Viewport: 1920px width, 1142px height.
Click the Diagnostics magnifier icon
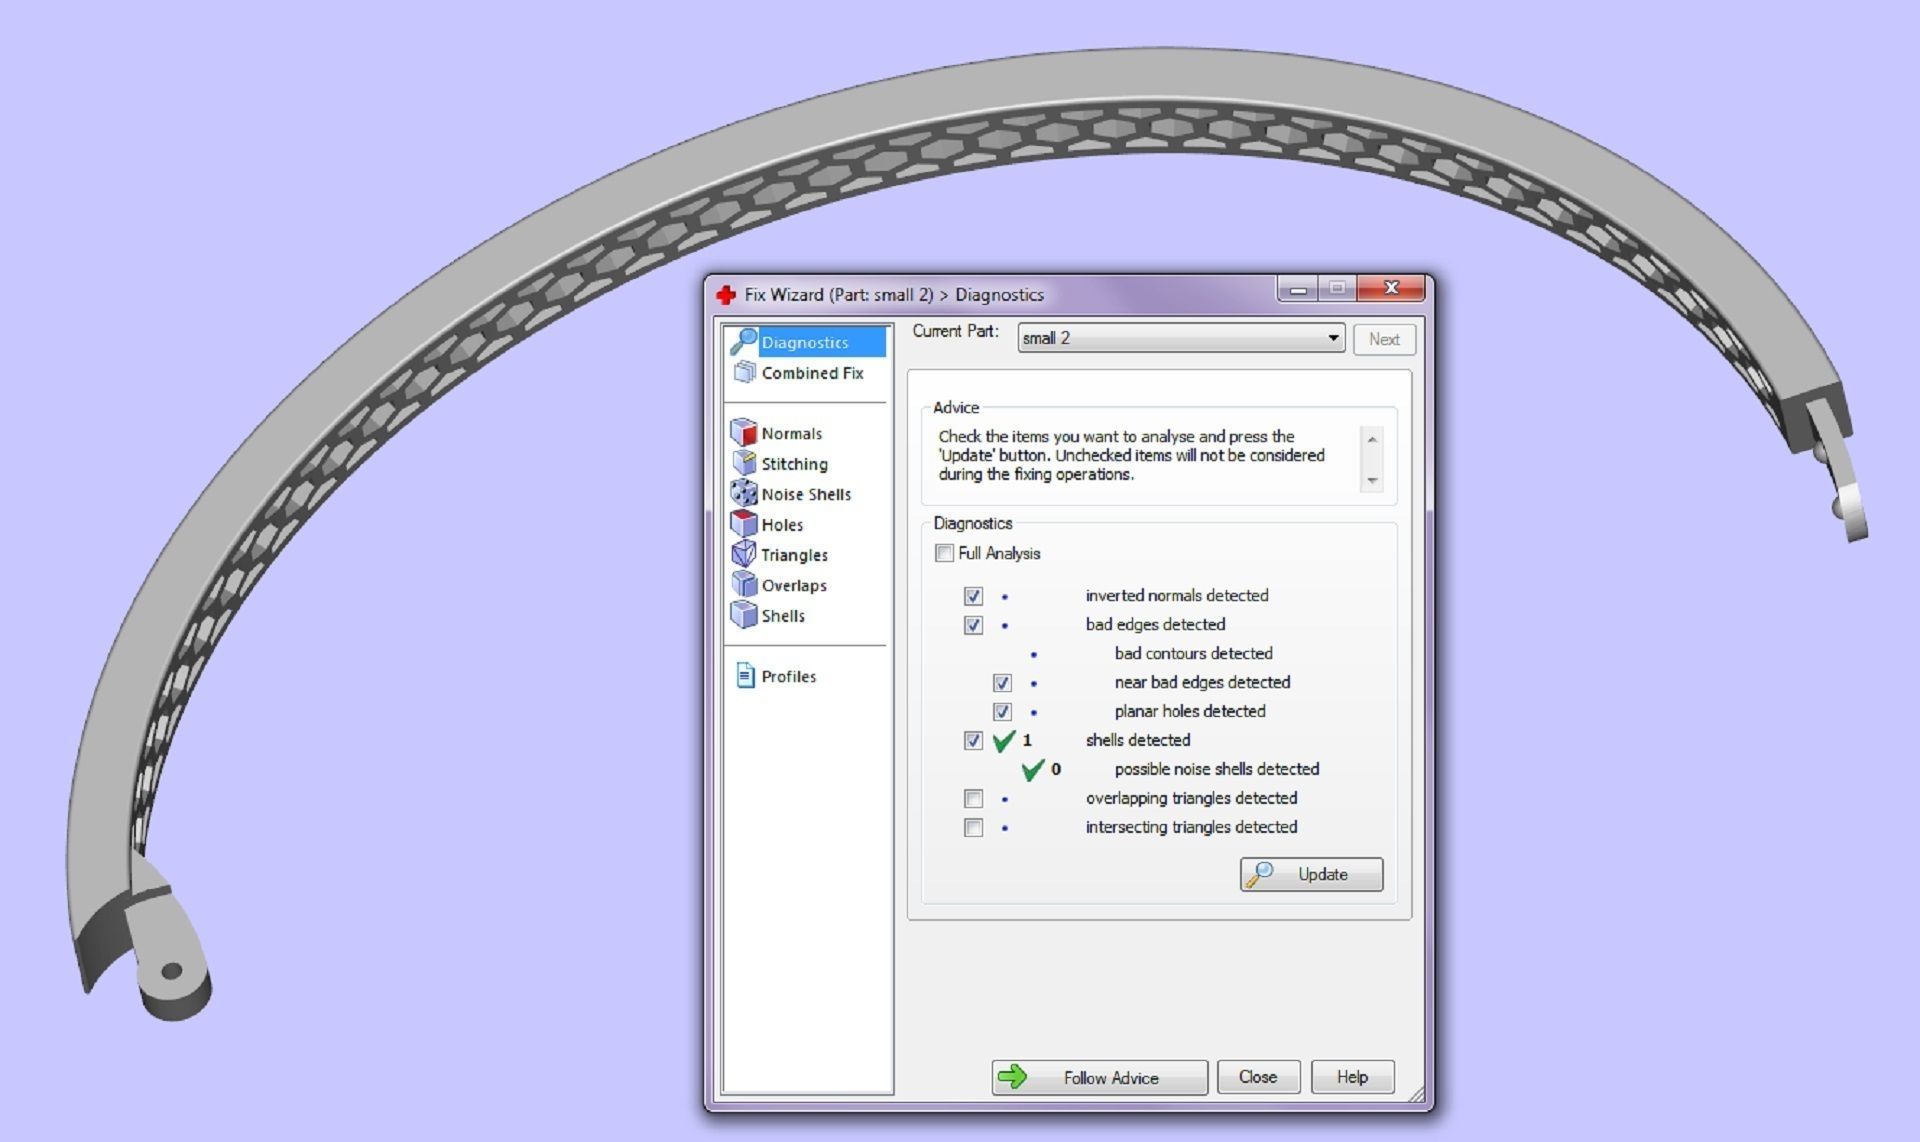[x=744, y=341]
